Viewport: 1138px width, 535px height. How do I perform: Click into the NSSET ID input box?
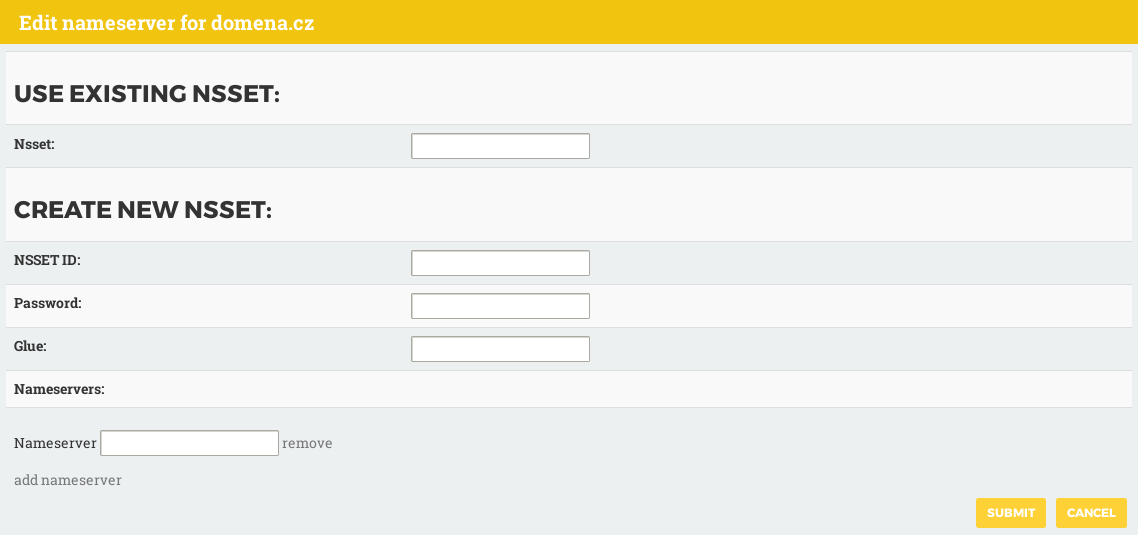[x=500, y=263]
